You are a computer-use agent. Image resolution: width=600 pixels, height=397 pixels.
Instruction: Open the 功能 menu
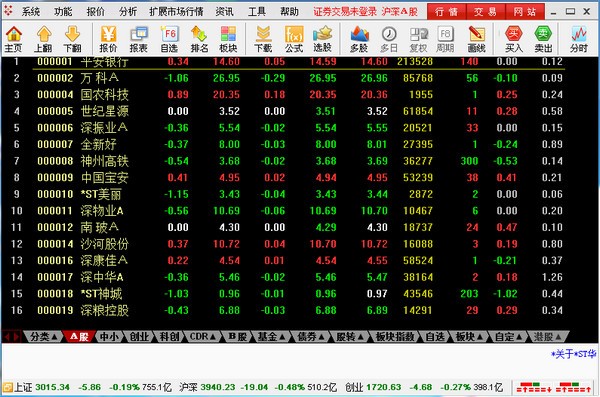63,11
